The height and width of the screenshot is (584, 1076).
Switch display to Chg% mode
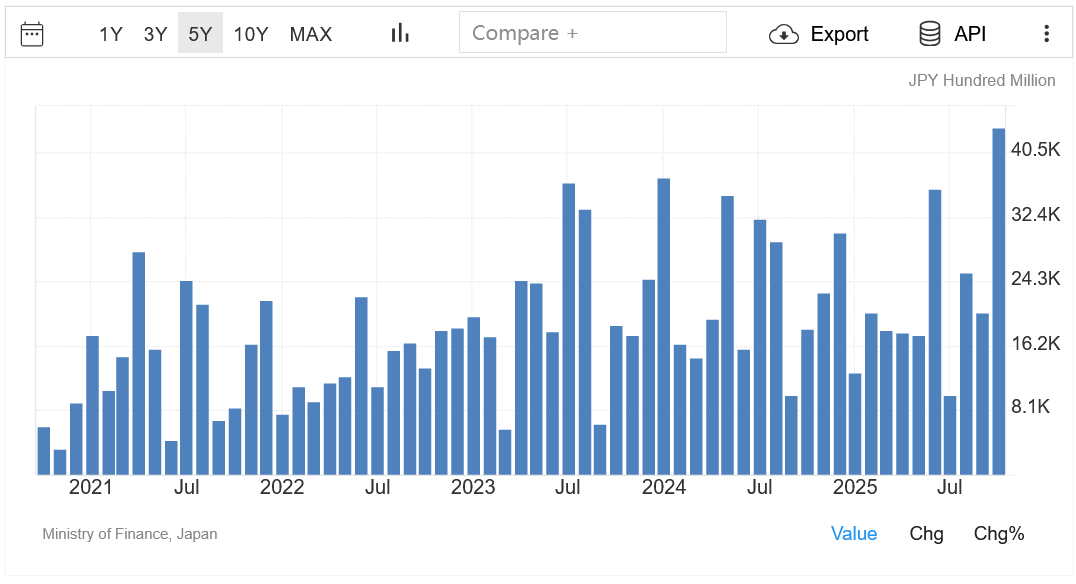pyautogui.click(x=999, y=534)
